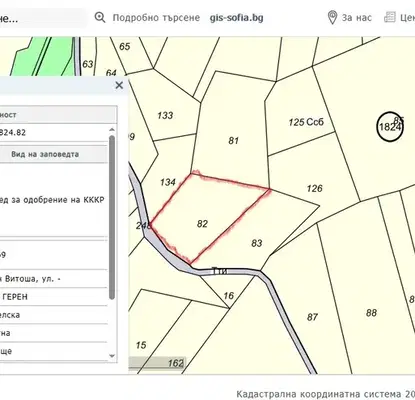Click the scroll up arrow in info panel
The height and width of the screenshot is (400, 415).
tap(112, 129)
